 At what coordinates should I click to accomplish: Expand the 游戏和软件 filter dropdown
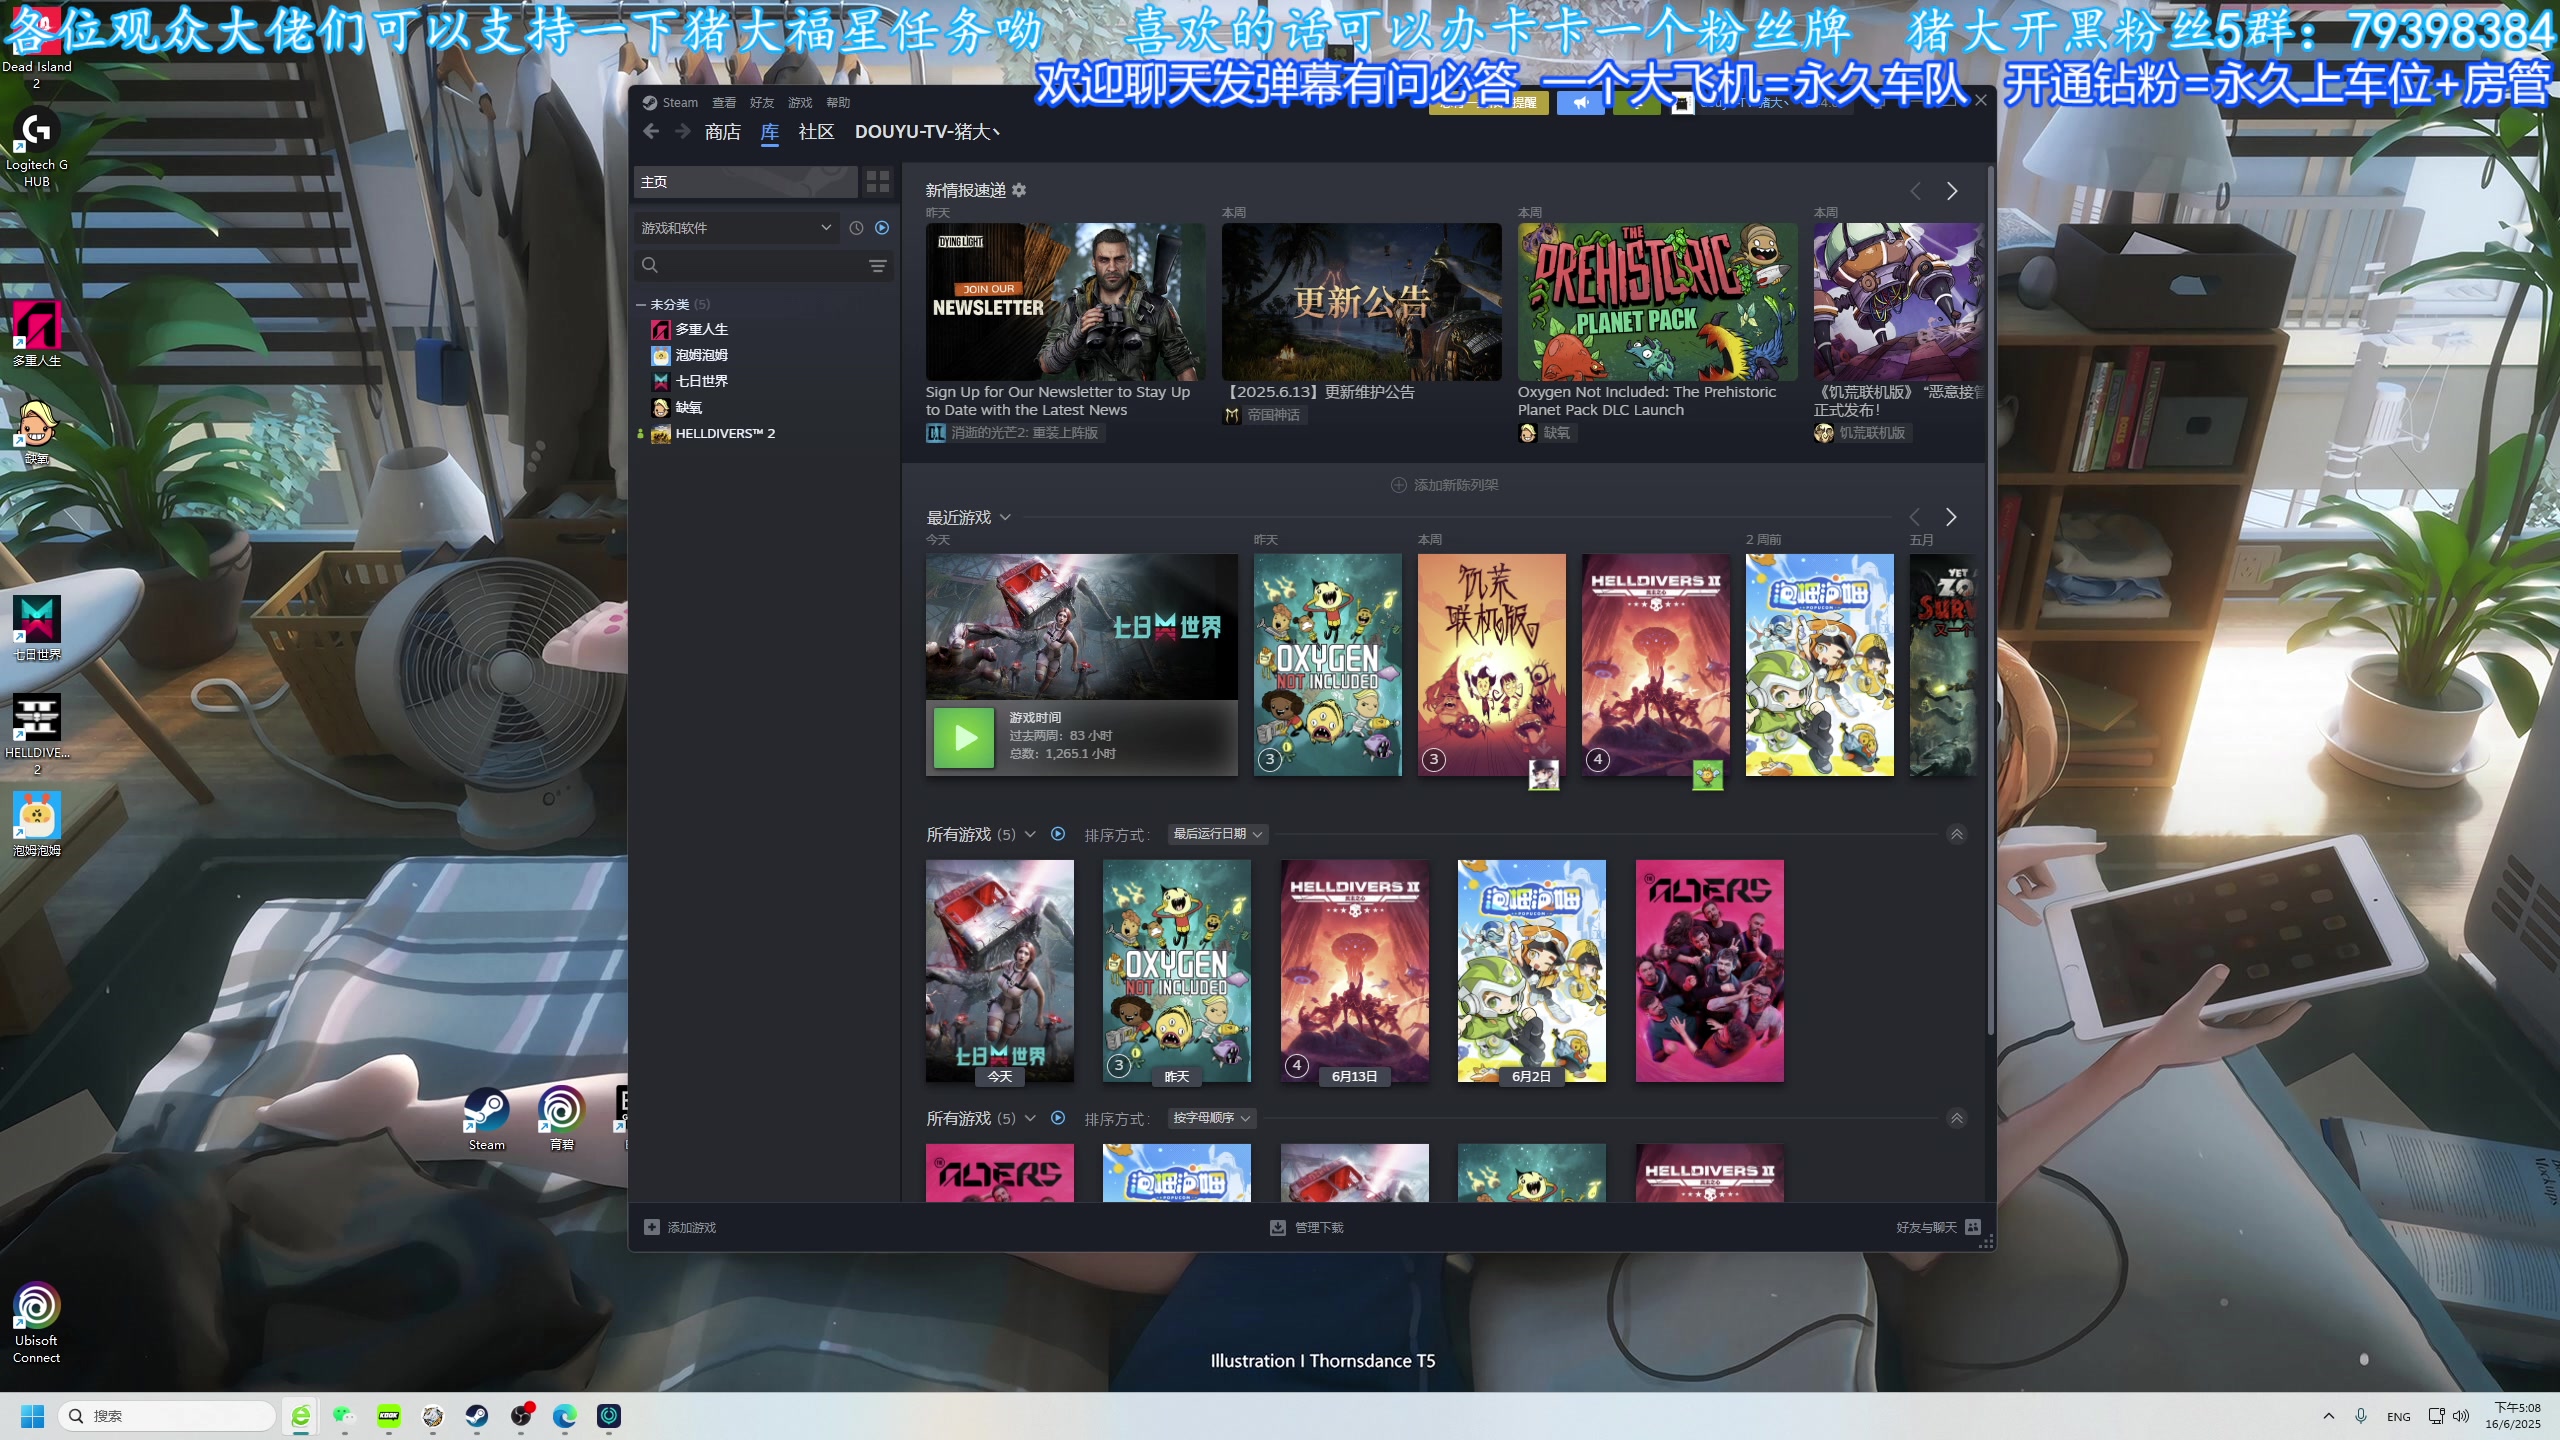(736, 228)
